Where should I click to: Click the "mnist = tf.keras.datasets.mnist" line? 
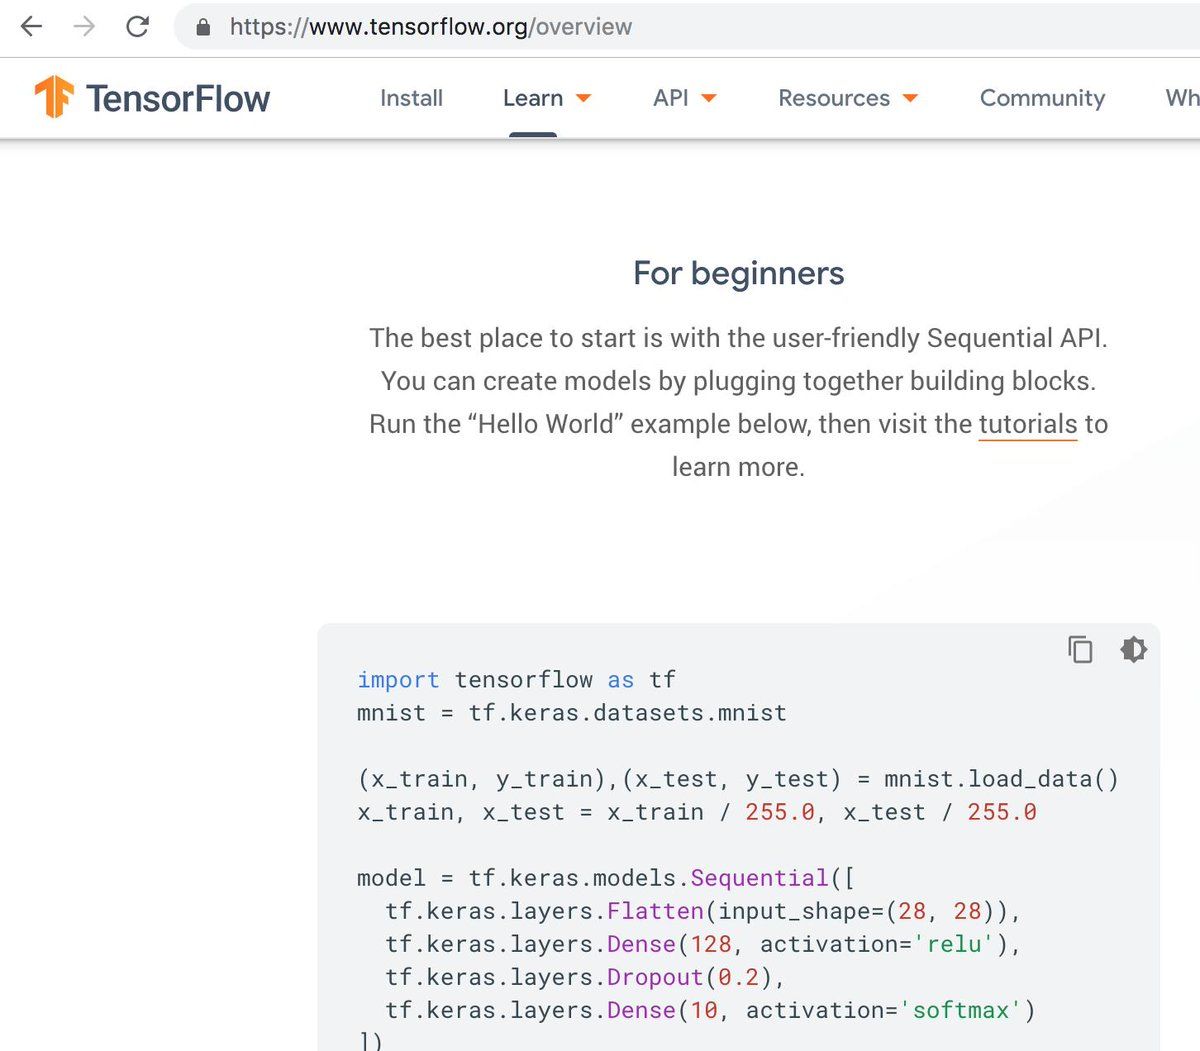click(x=572, y=713)
